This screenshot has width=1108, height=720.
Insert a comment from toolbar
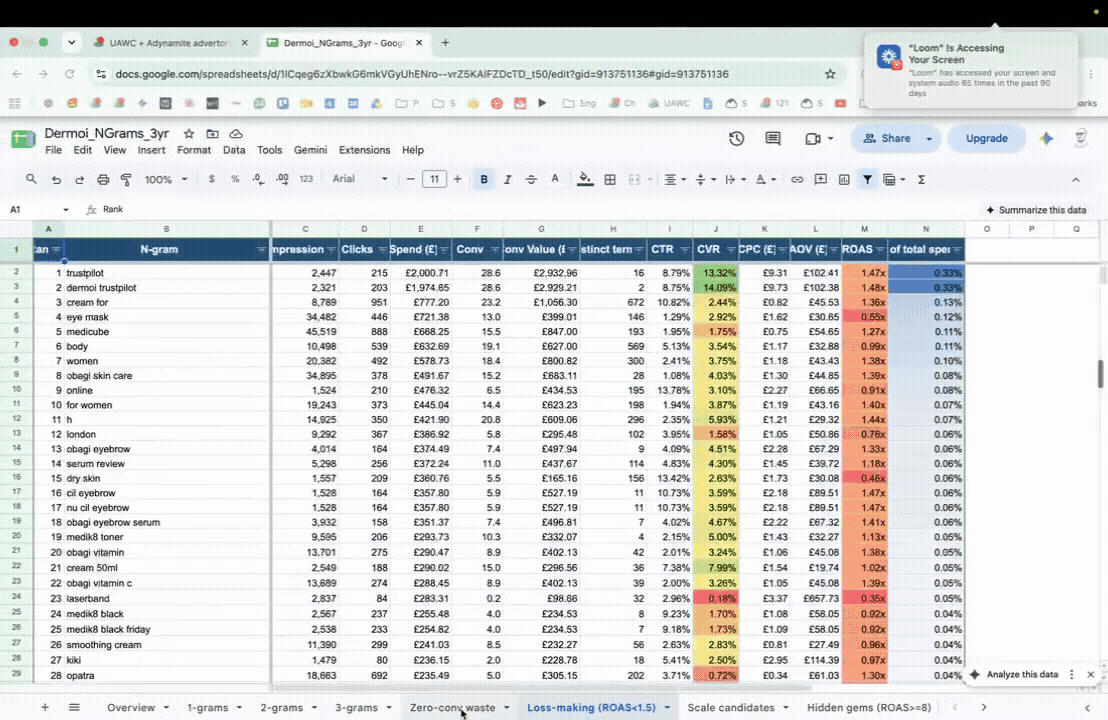(x=820, y=179)
